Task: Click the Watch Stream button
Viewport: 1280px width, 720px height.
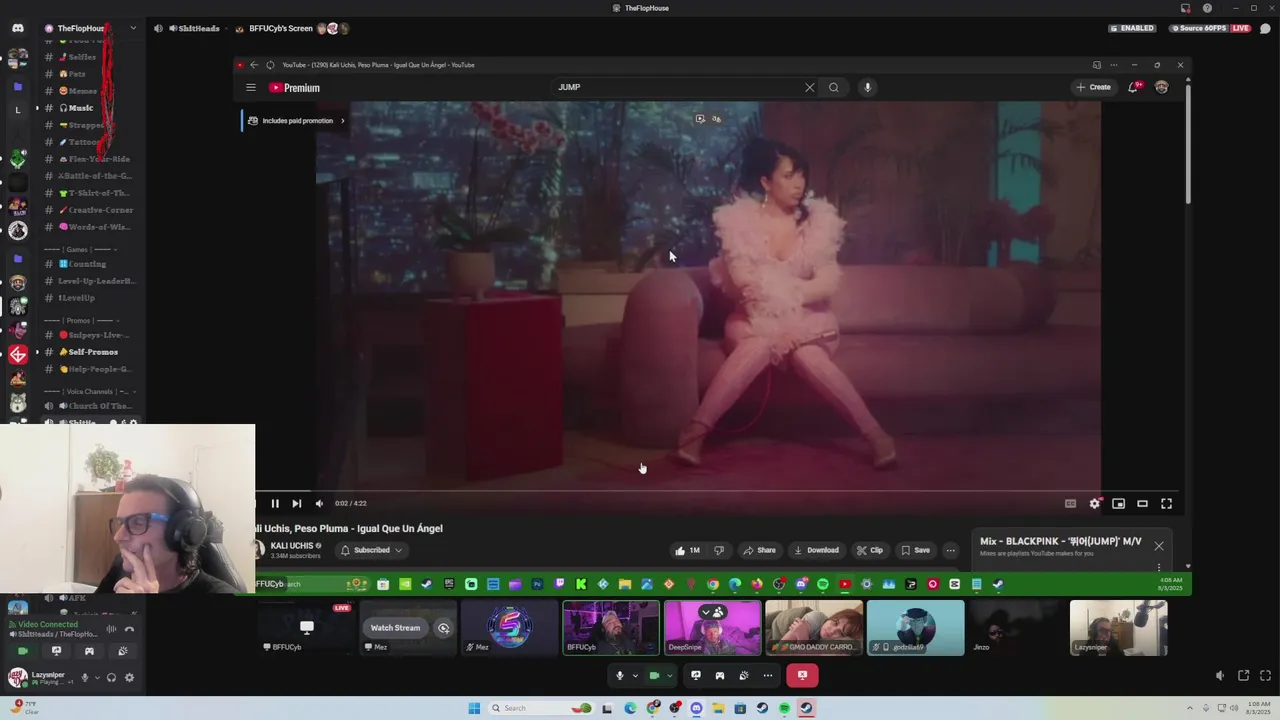Action: point(395,628)
